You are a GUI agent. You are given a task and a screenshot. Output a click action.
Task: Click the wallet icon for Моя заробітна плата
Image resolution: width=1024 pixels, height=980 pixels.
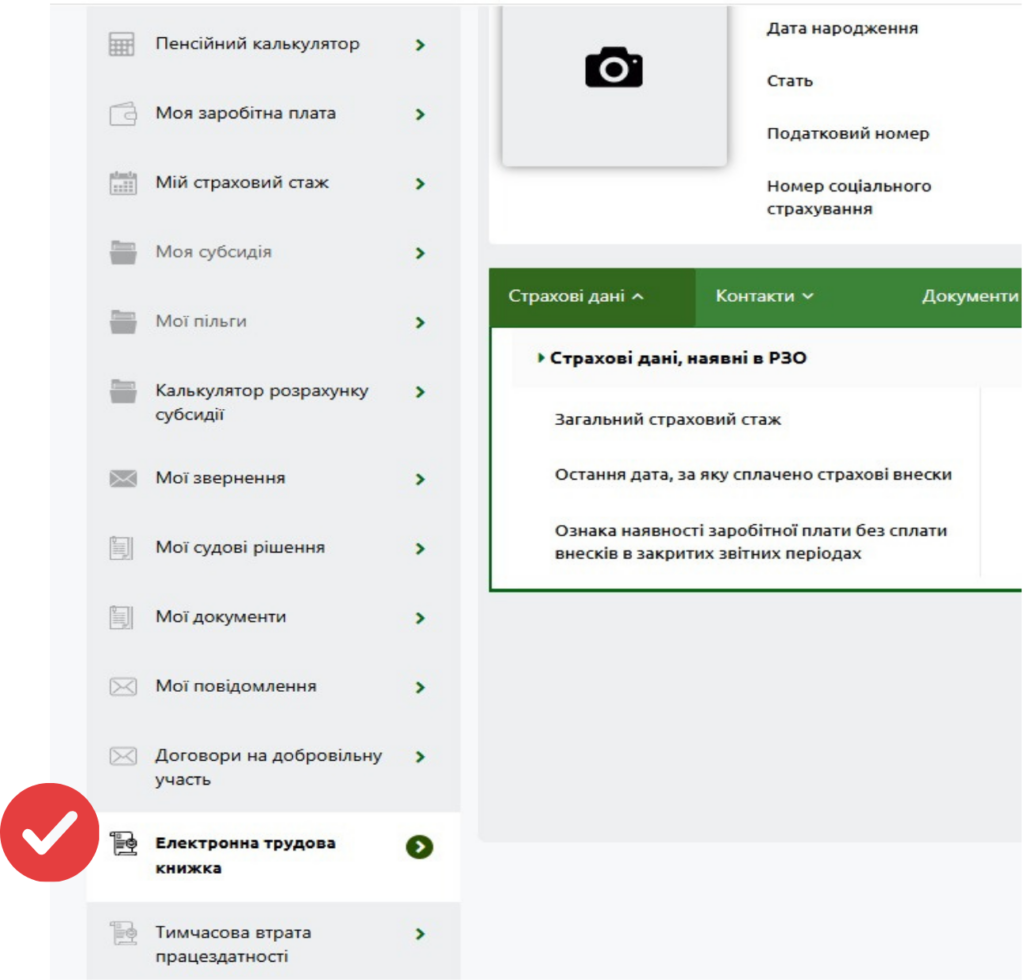click(x=122, y=114)
